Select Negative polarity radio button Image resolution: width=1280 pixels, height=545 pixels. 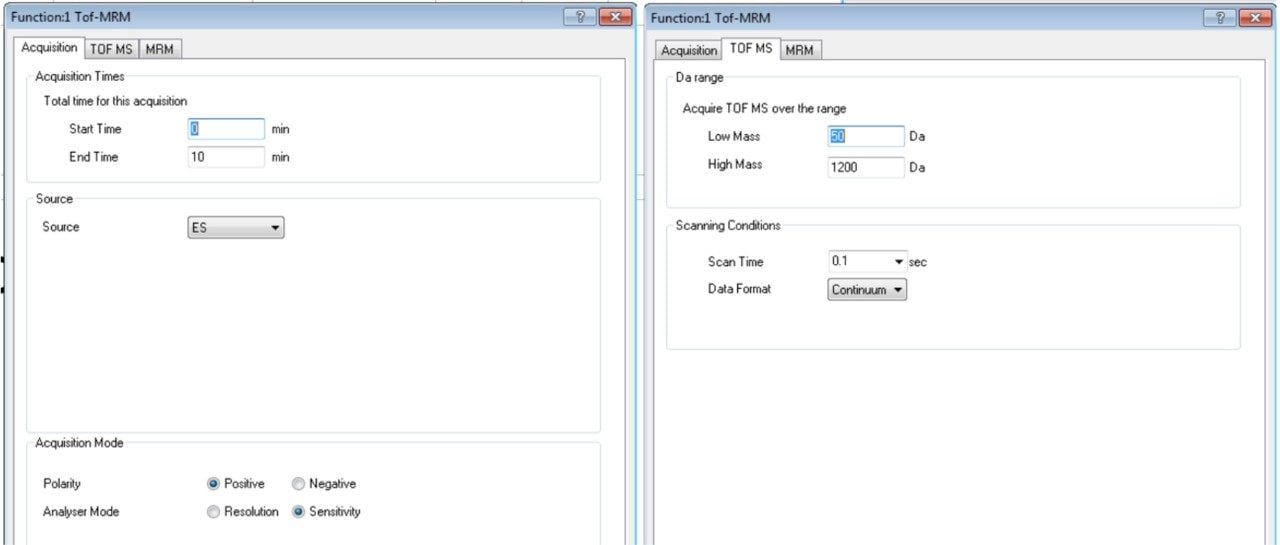[298, 484]
